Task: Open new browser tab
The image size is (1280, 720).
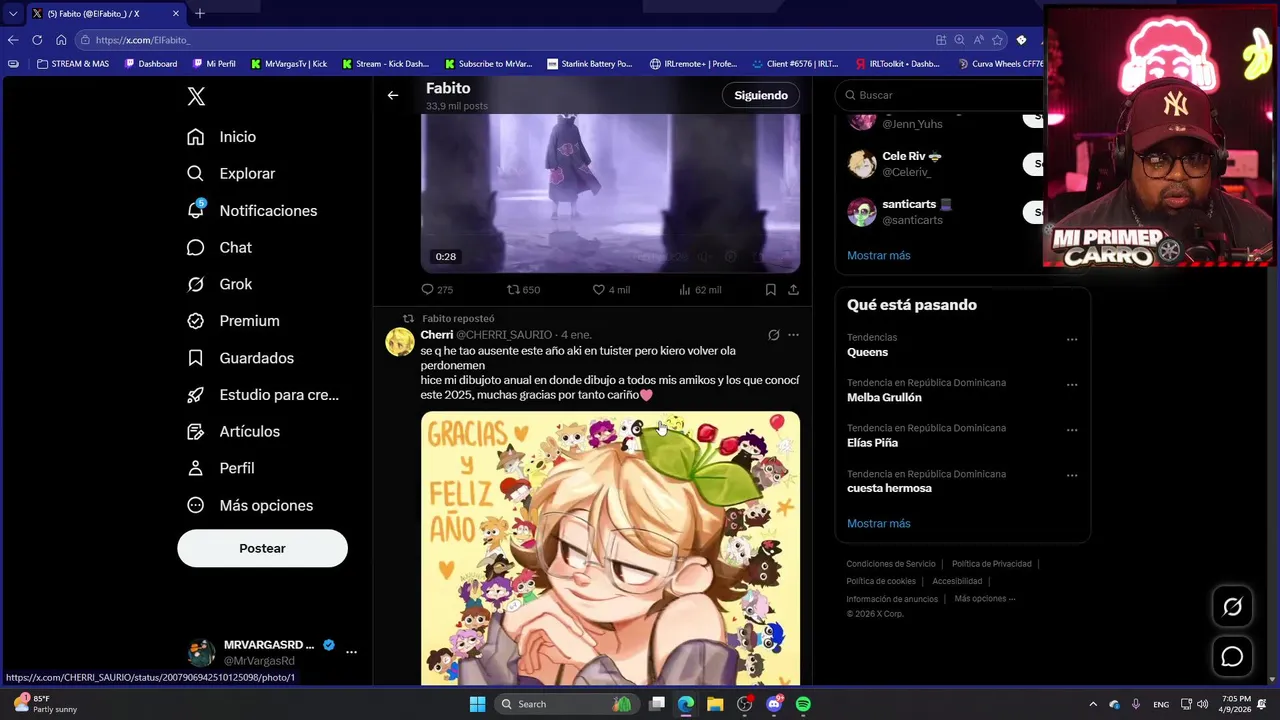Action: [x=200, y=14]
